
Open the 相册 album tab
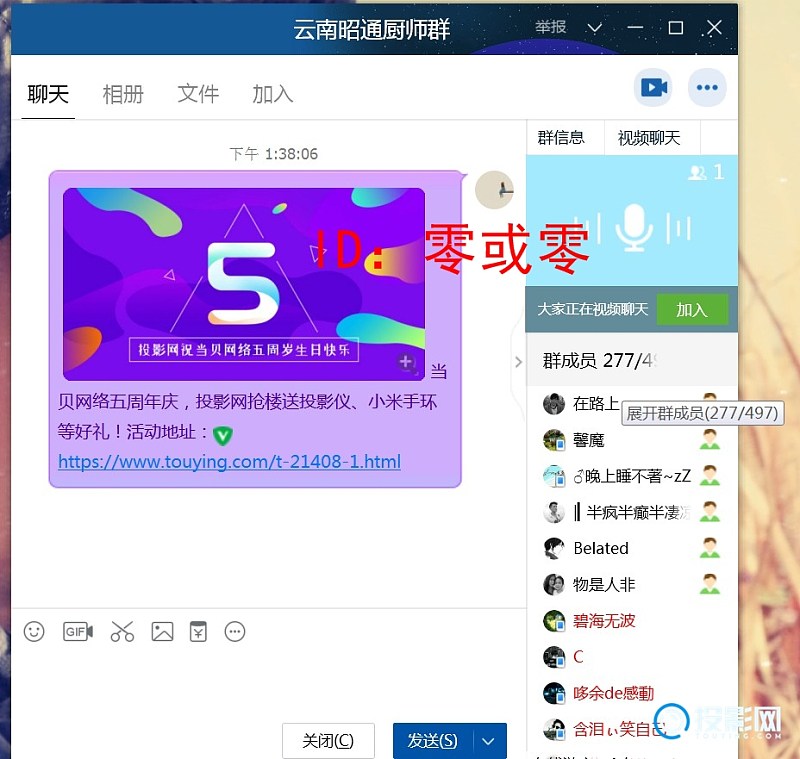click(123, 94)
